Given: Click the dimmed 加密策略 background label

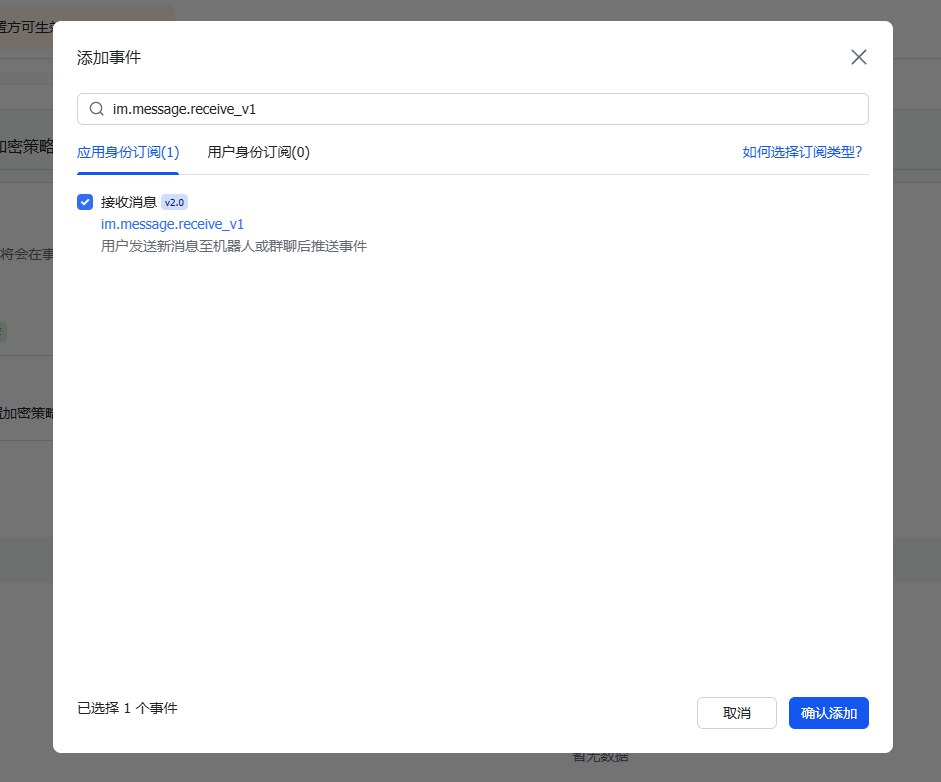Looking at the screenshot, I should (25, 413).
